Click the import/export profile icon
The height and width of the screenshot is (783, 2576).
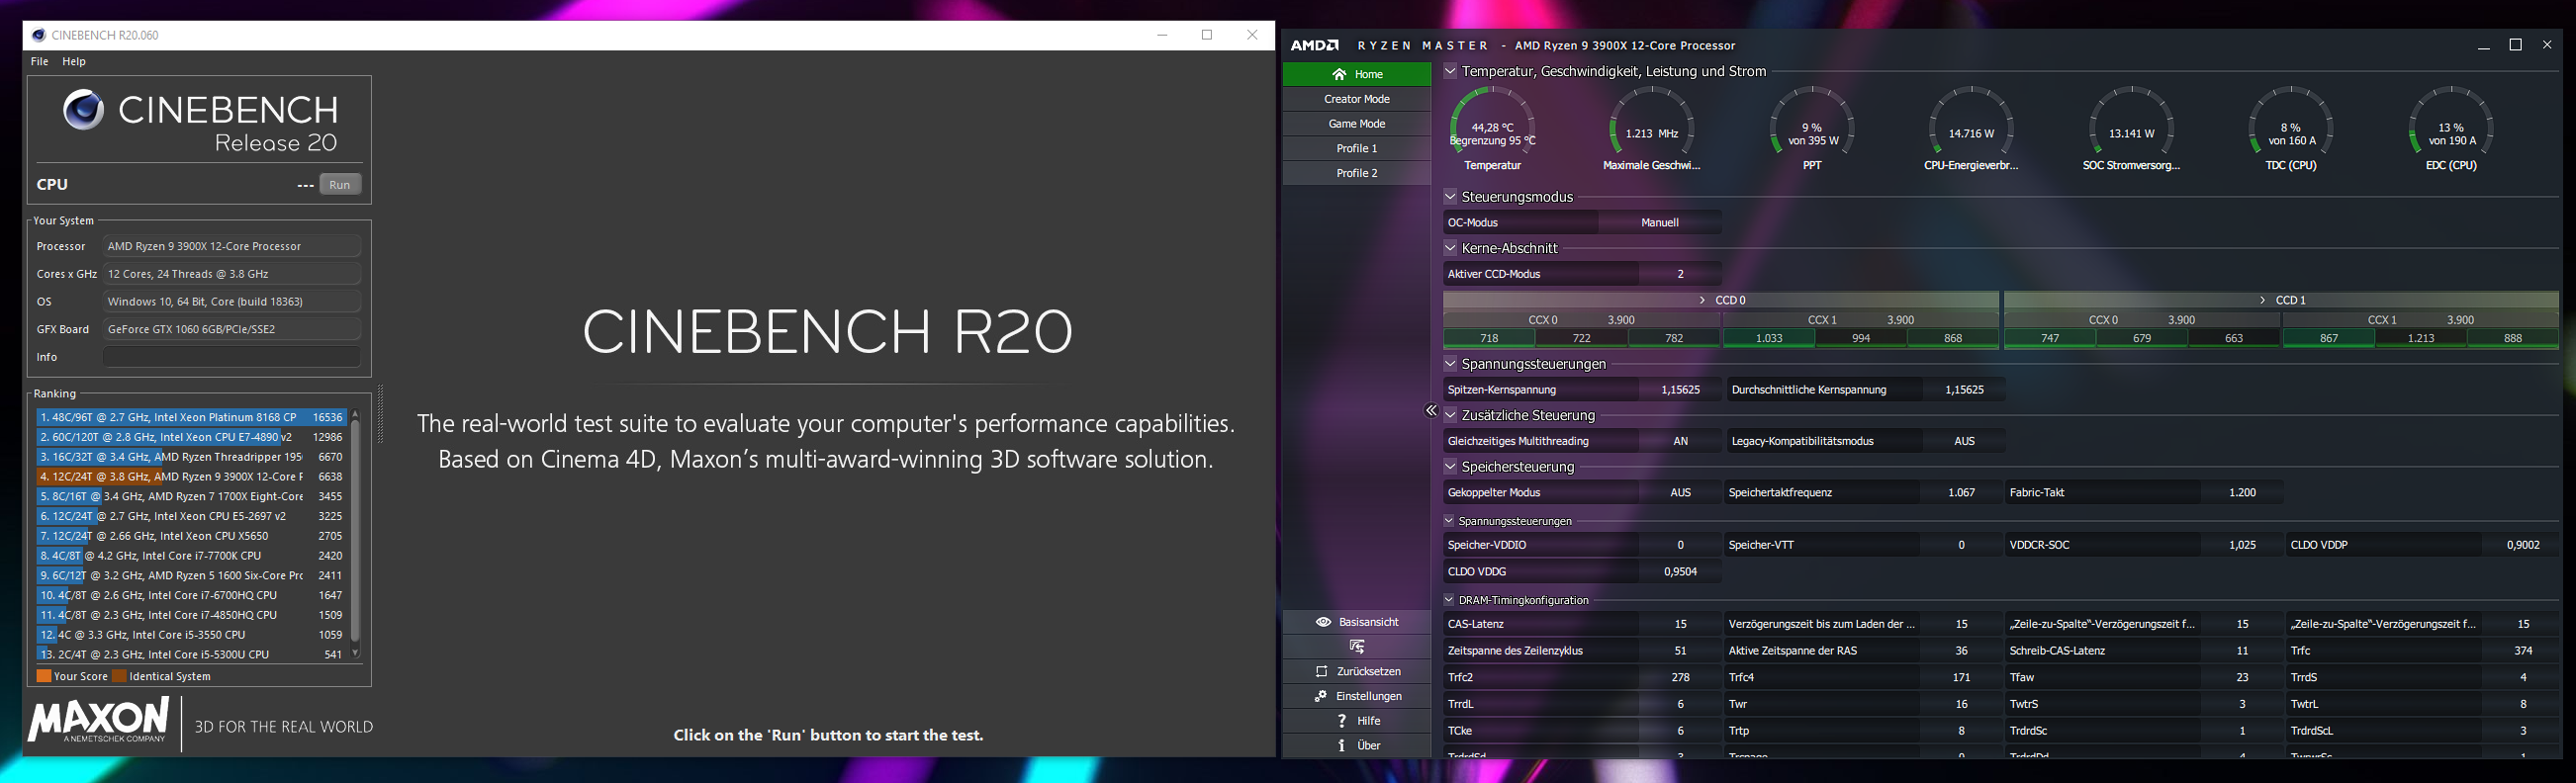(1357, 647)
